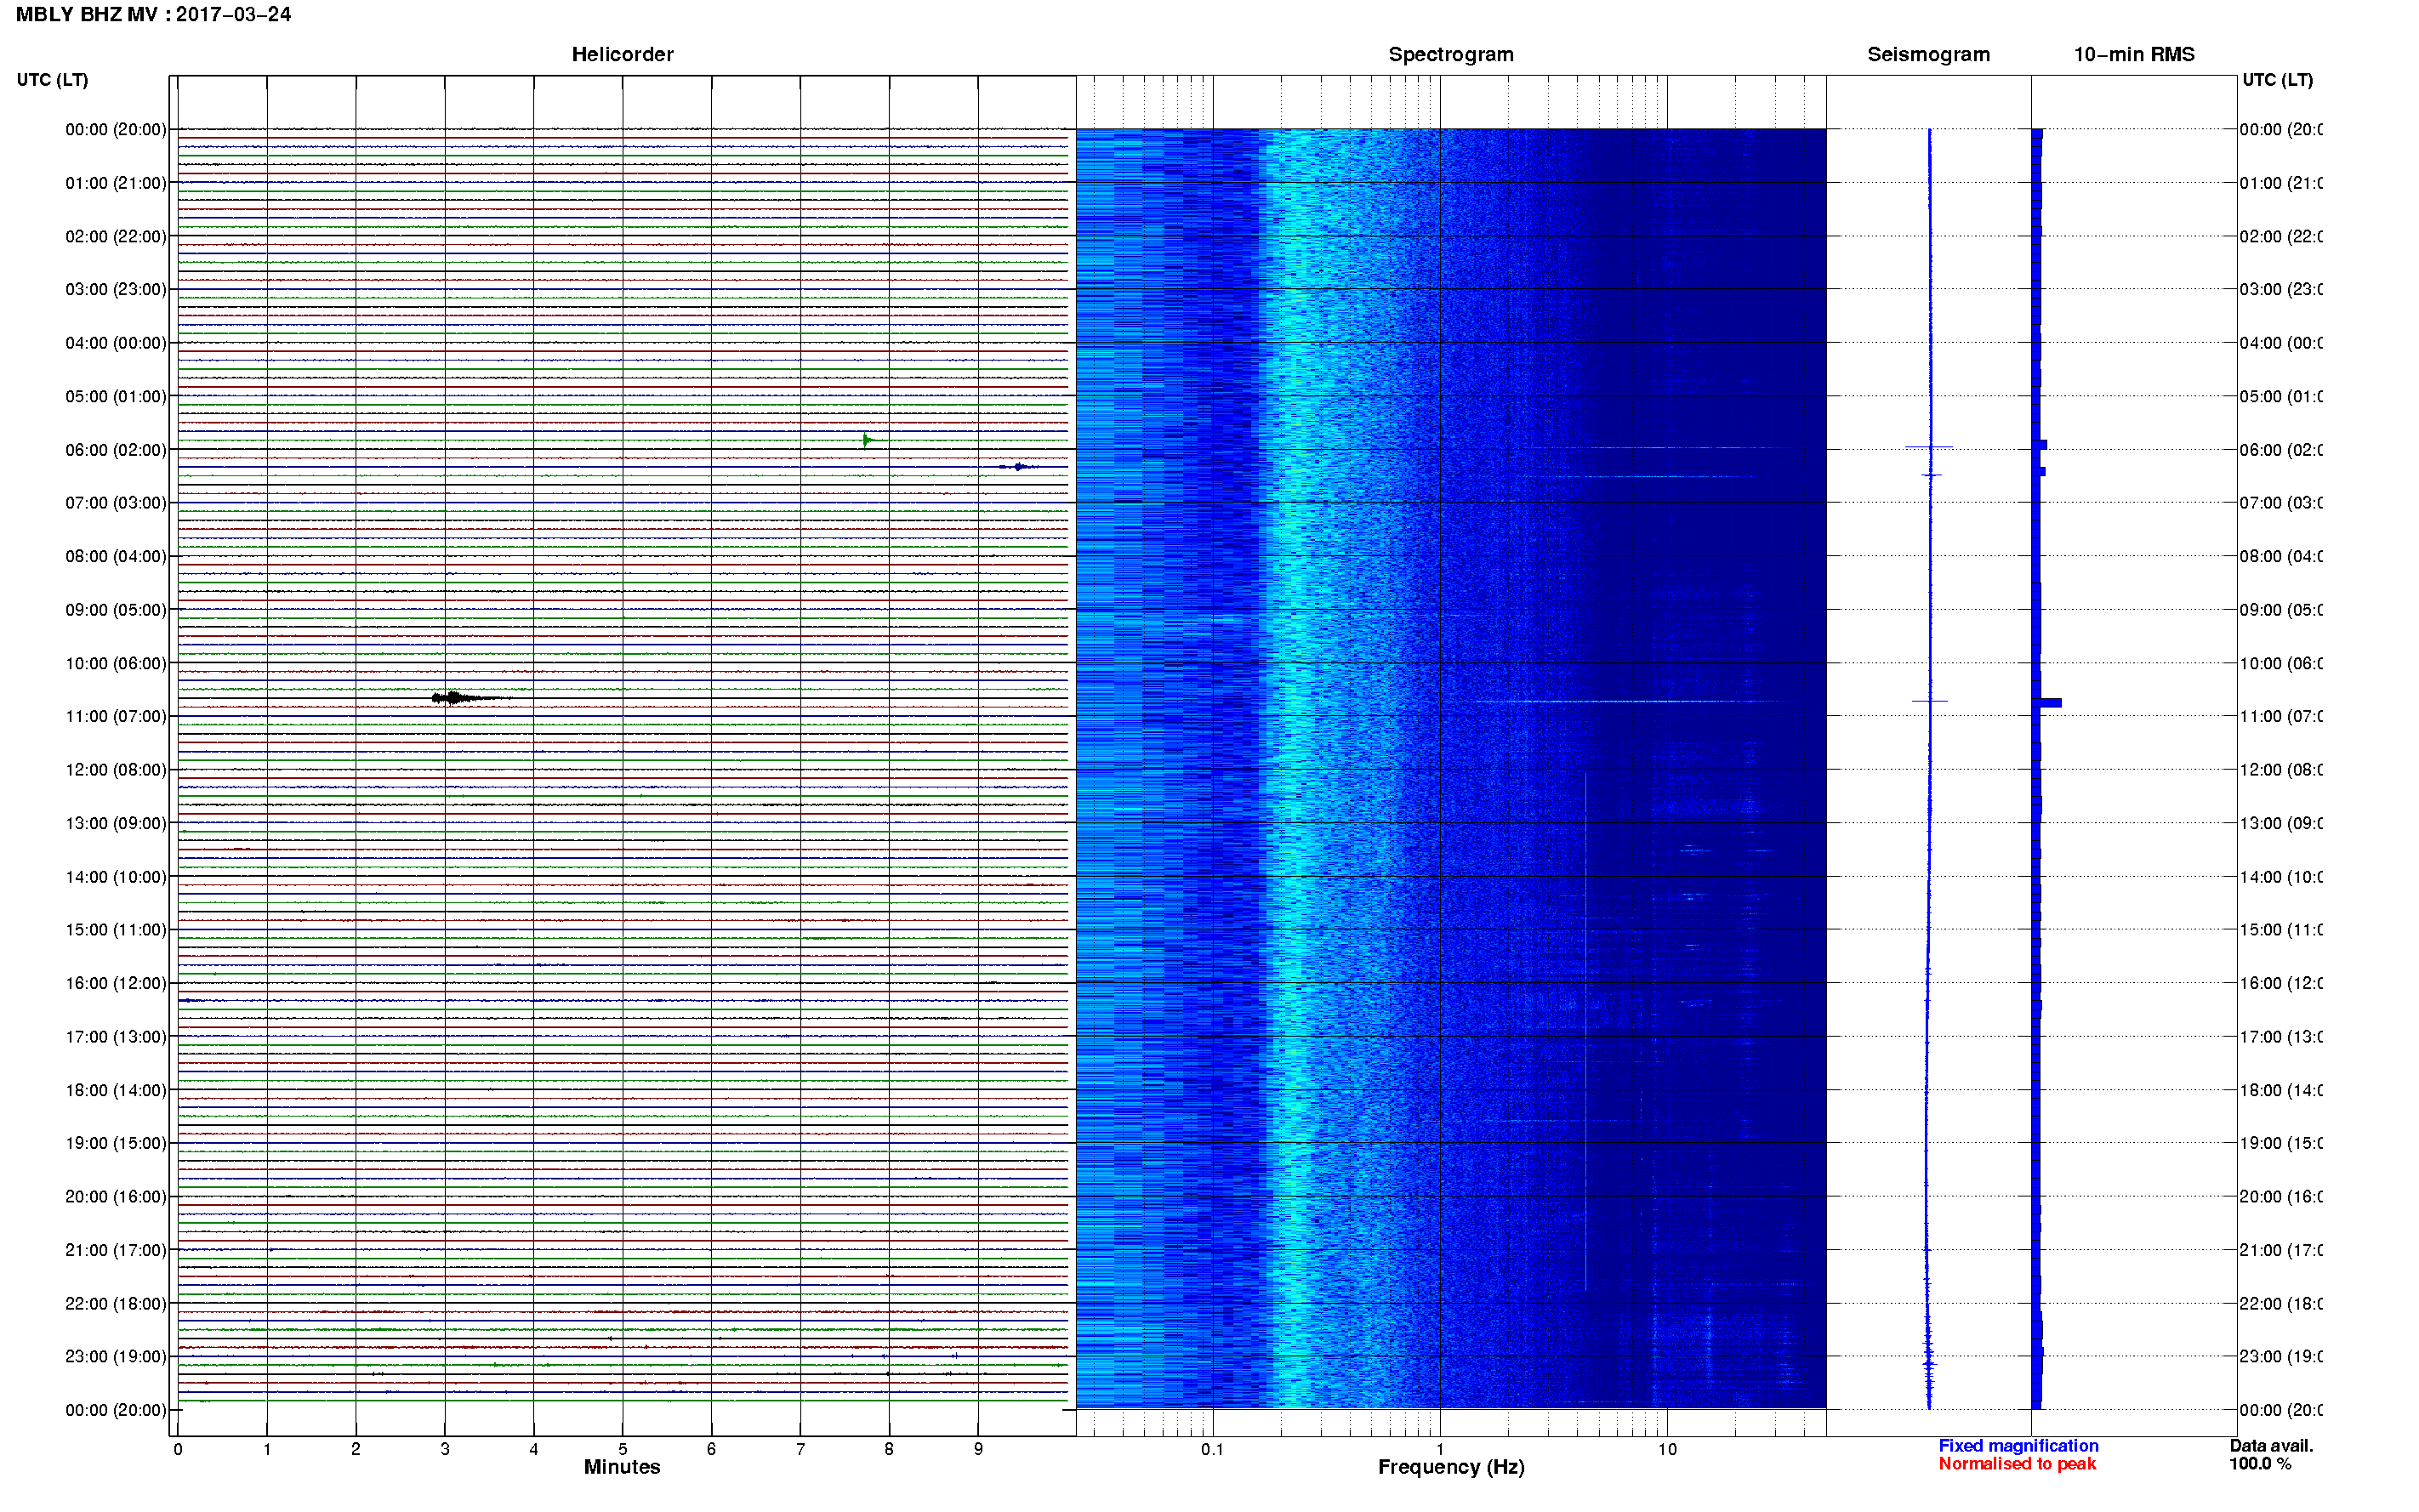
Task: Click the '10' frequency tick label
Action: point(1667,1449)
